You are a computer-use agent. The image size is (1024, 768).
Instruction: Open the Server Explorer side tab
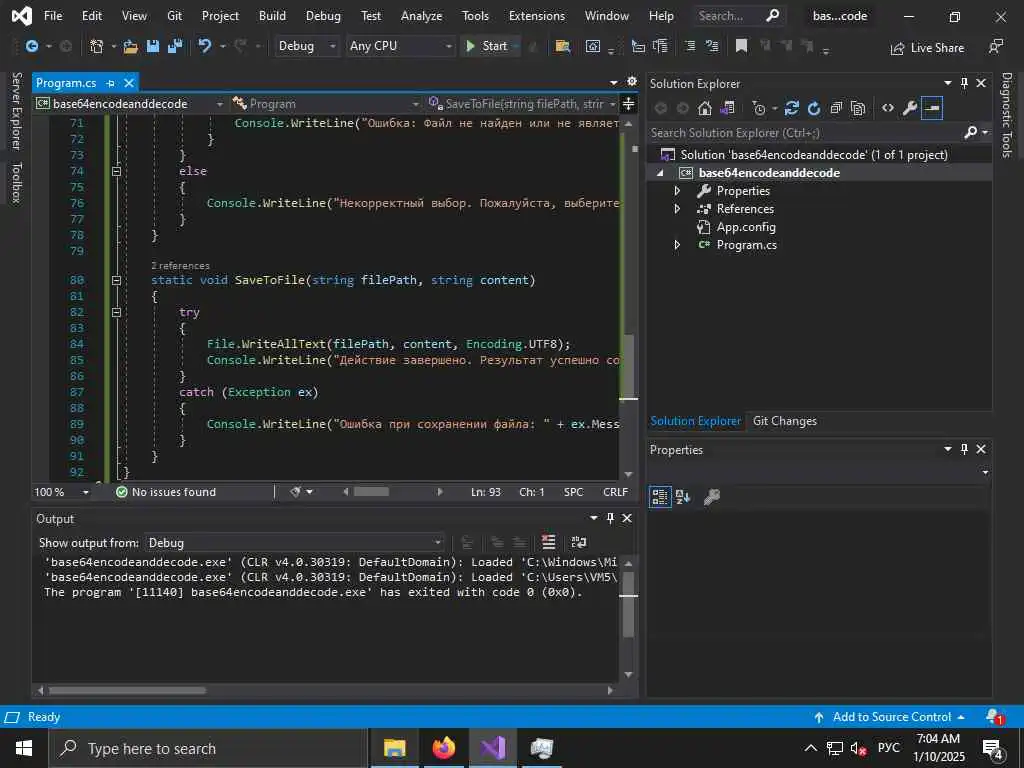coord(17,111)
